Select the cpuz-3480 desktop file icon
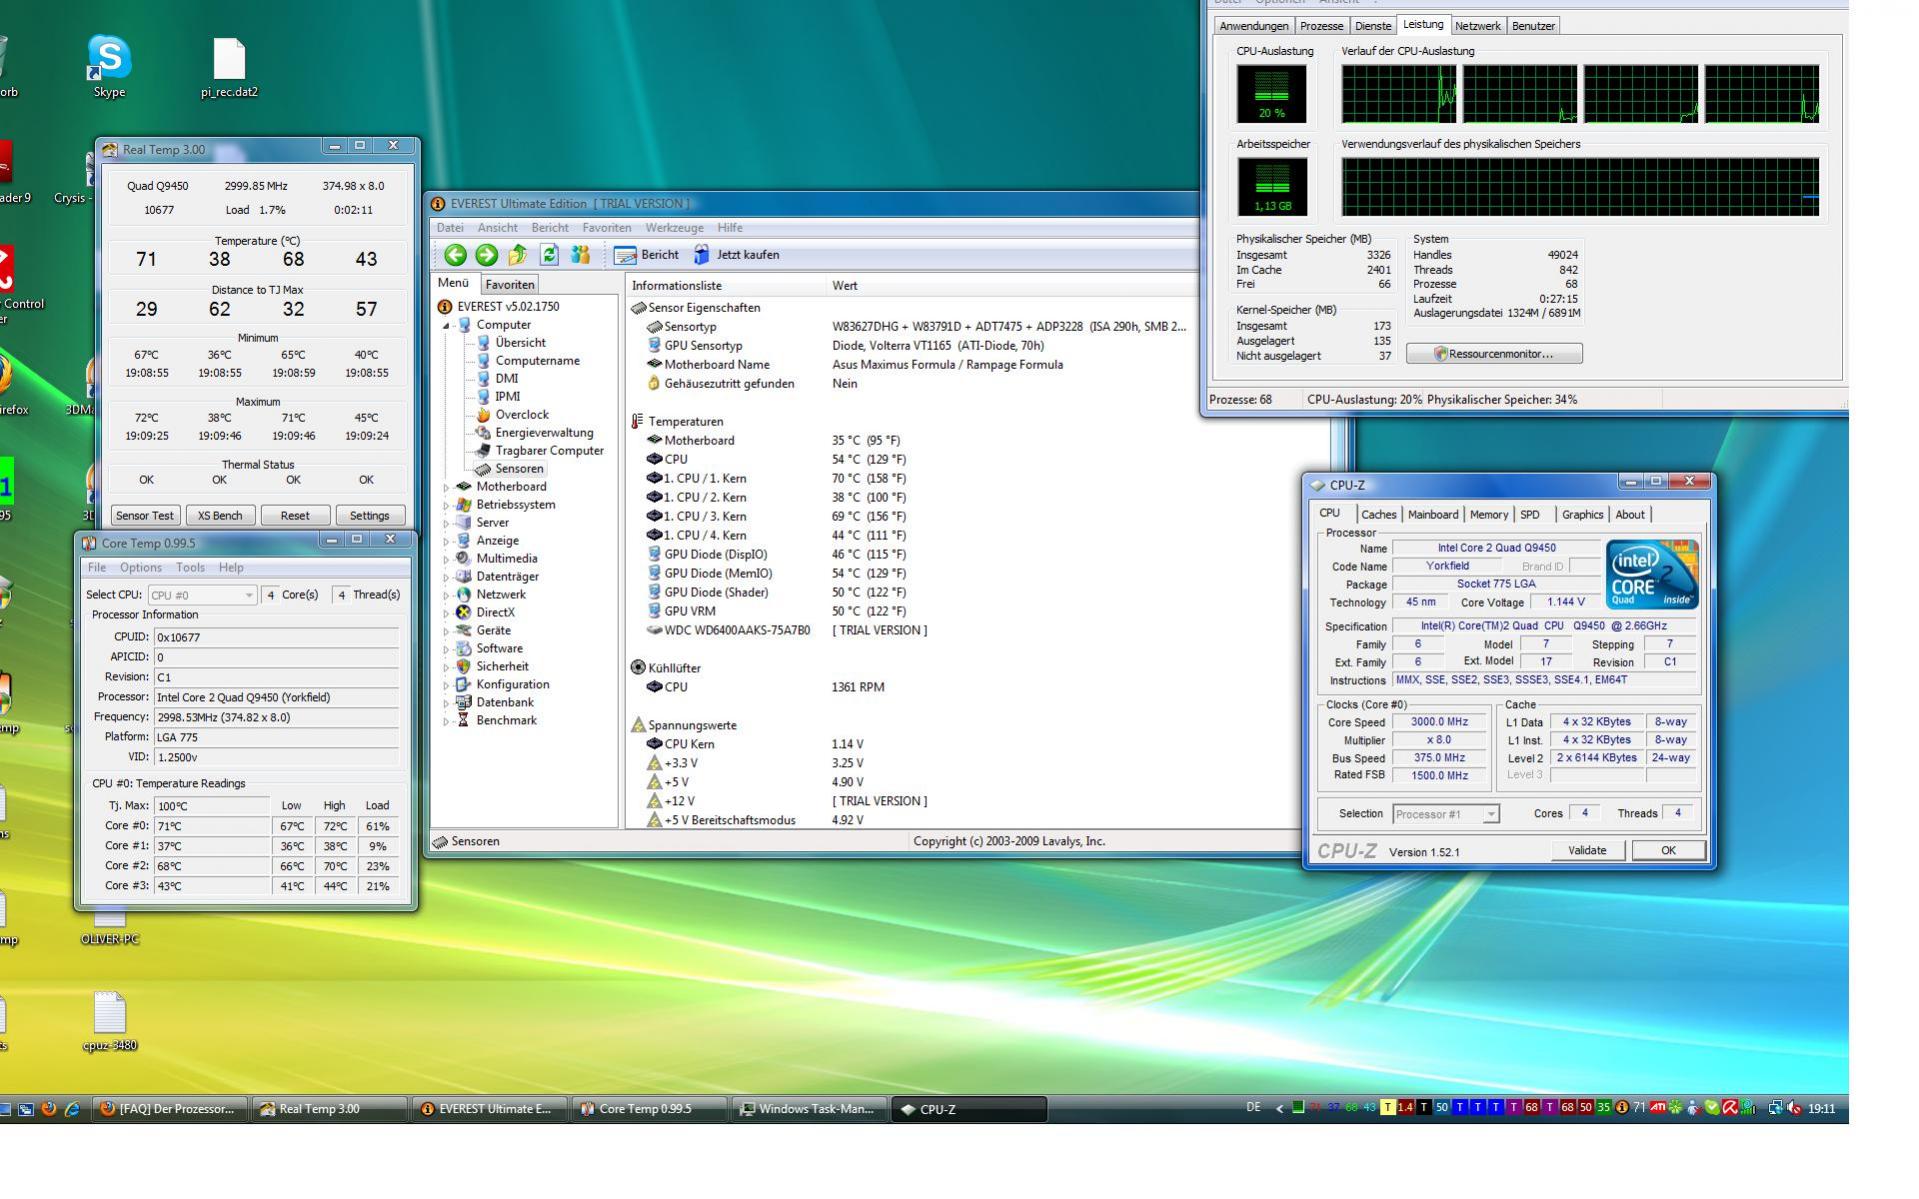Screen dimensions: 1919x1199 (110, 1022)
